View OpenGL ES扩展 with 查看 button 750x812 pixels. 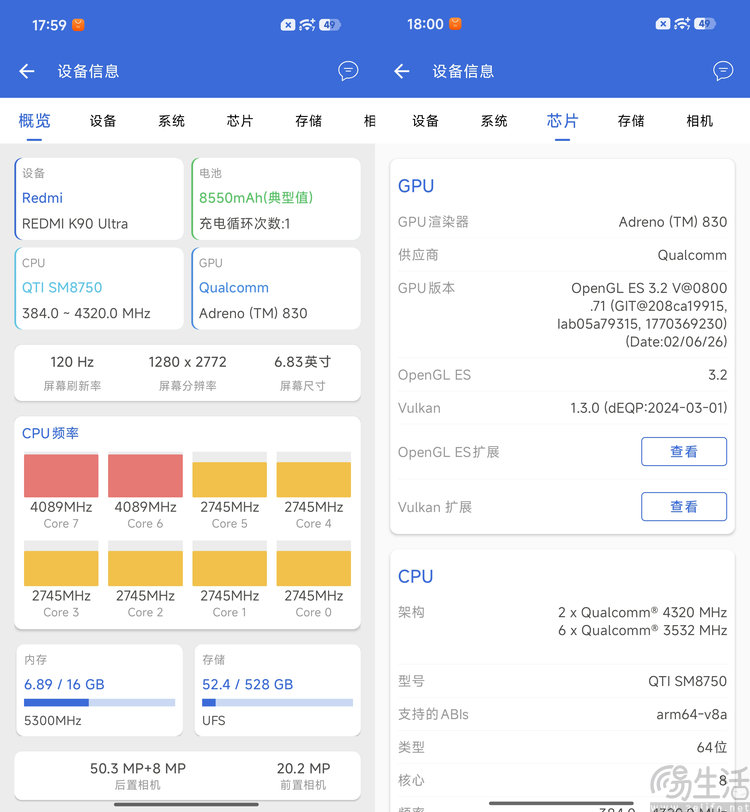coord(684,452)
